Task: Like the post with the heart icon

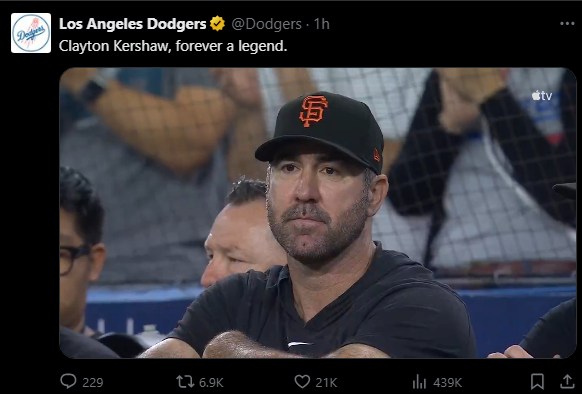Action: coord(302,381)
